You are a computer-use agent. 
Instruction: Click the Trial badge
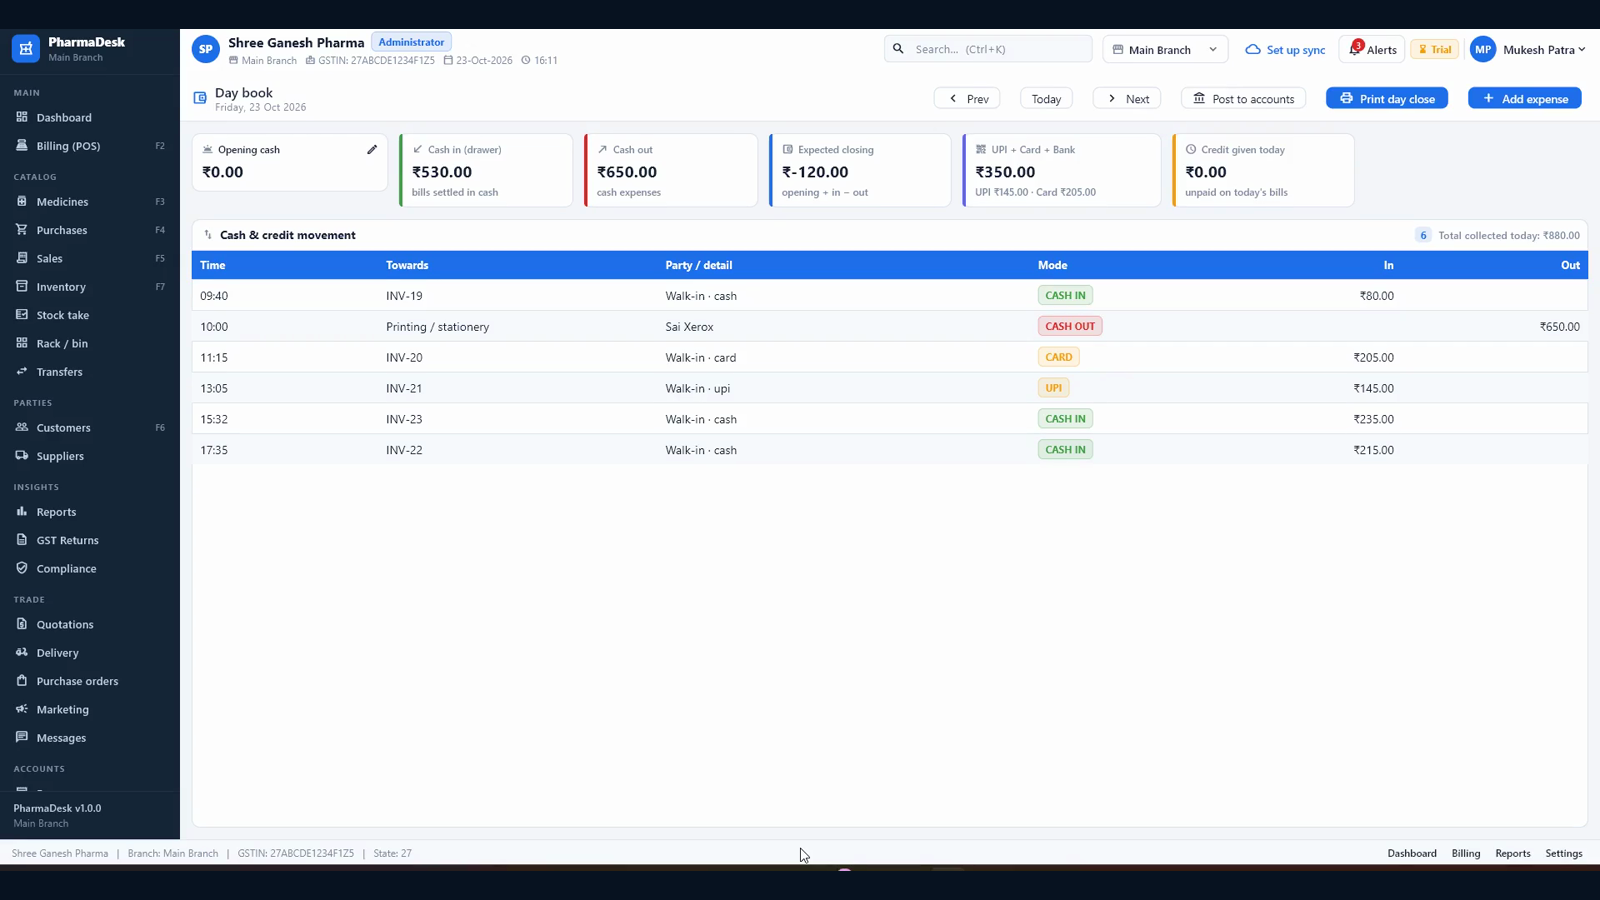1434,49
